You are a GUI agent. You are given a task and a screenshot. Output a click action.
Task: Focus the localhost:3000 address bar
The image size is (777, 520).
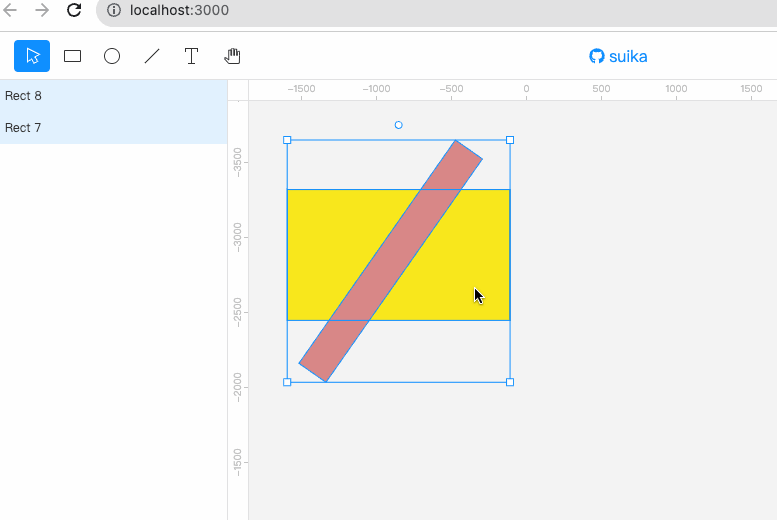click(x=436, y=10)
